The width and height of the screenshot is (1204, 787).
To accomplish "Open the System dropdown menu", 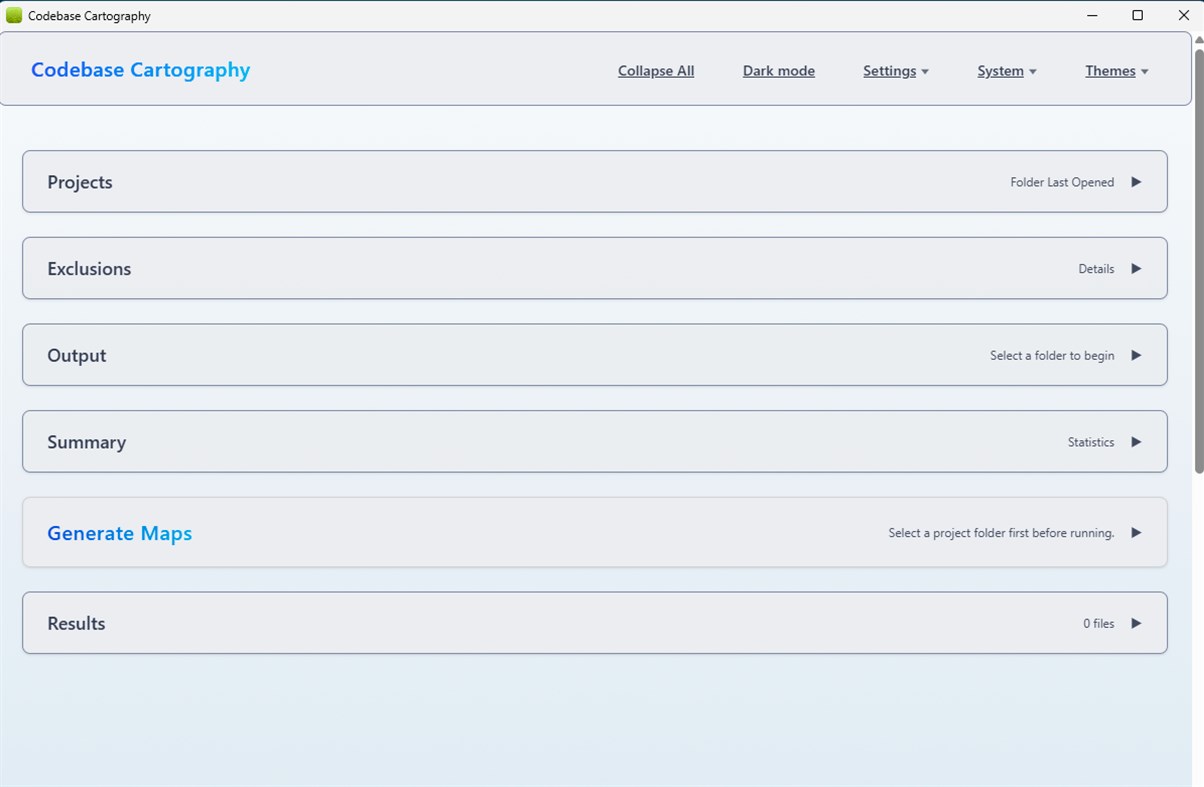I will coord(1007,71).
